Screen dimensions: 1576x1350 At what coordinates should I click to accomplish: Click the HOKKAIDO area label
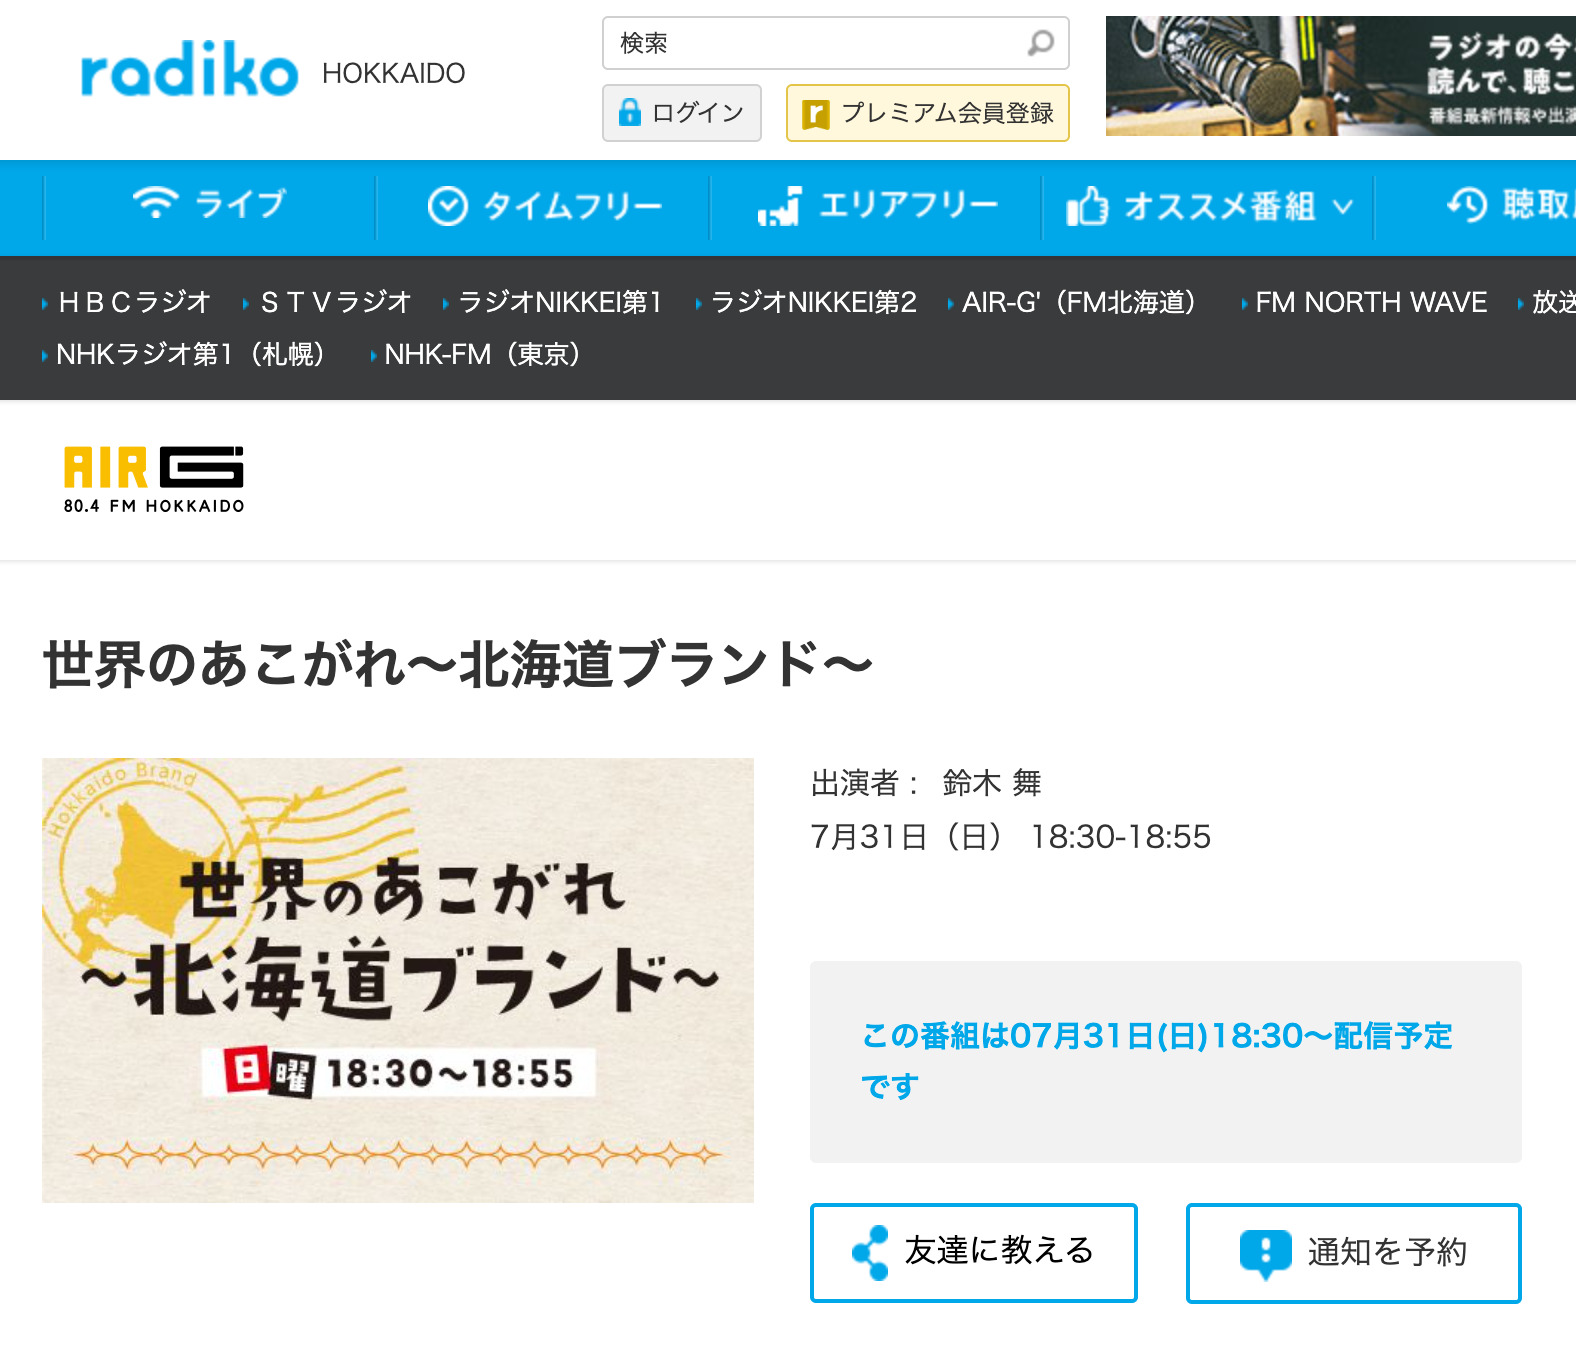[393, 73]
